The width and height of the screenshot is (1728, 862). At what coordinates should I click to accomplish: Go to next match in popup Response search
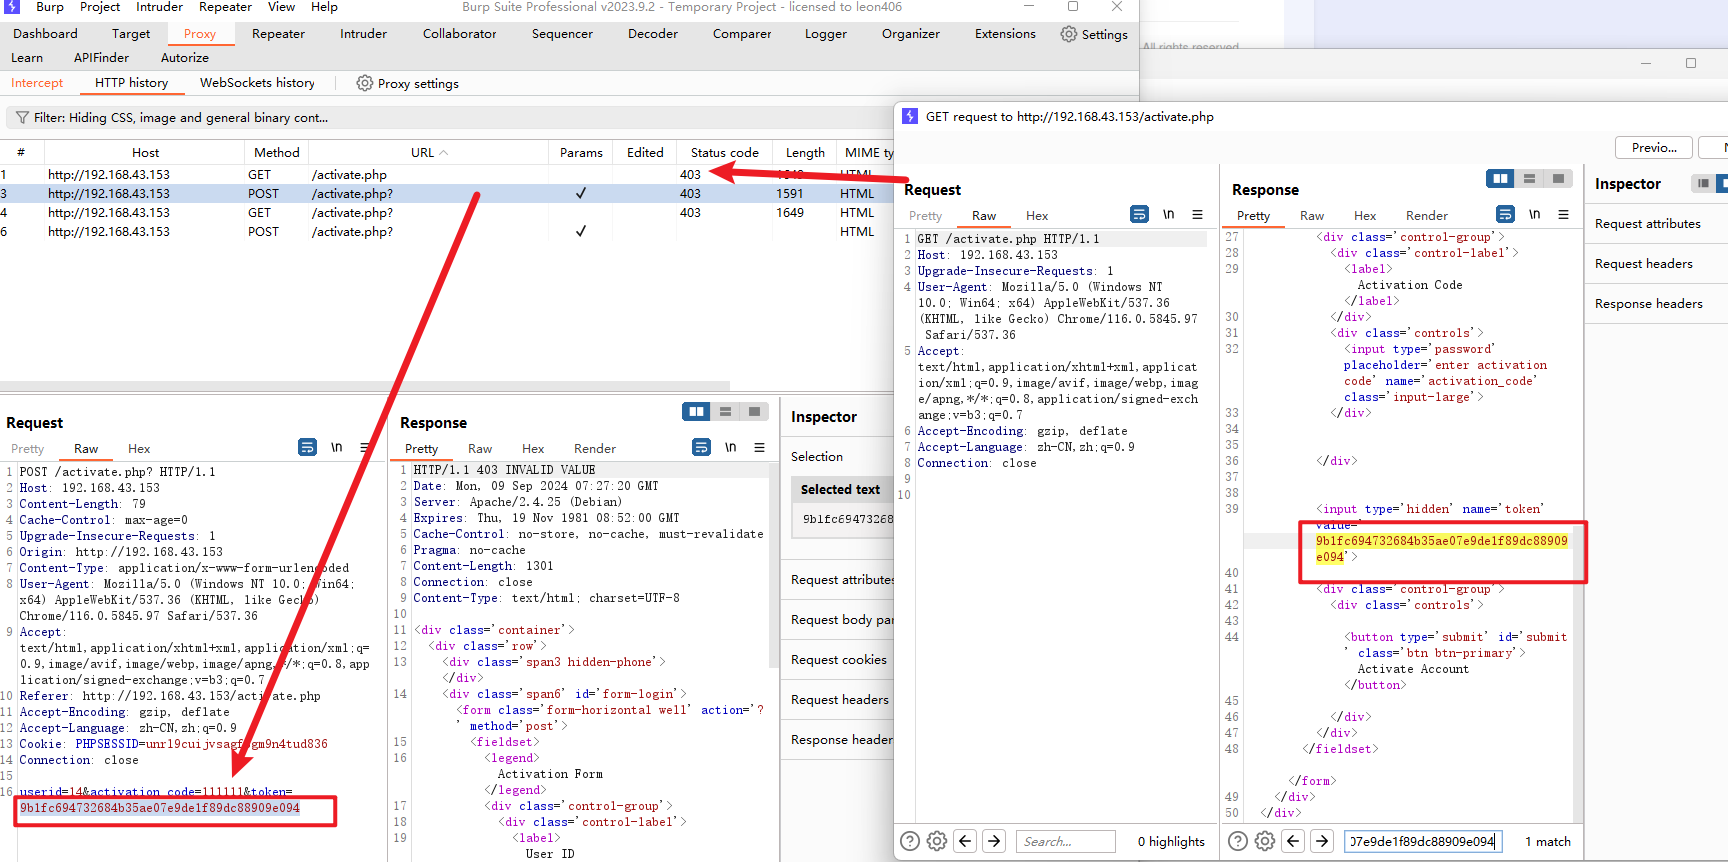click(x=1322, y=841)
